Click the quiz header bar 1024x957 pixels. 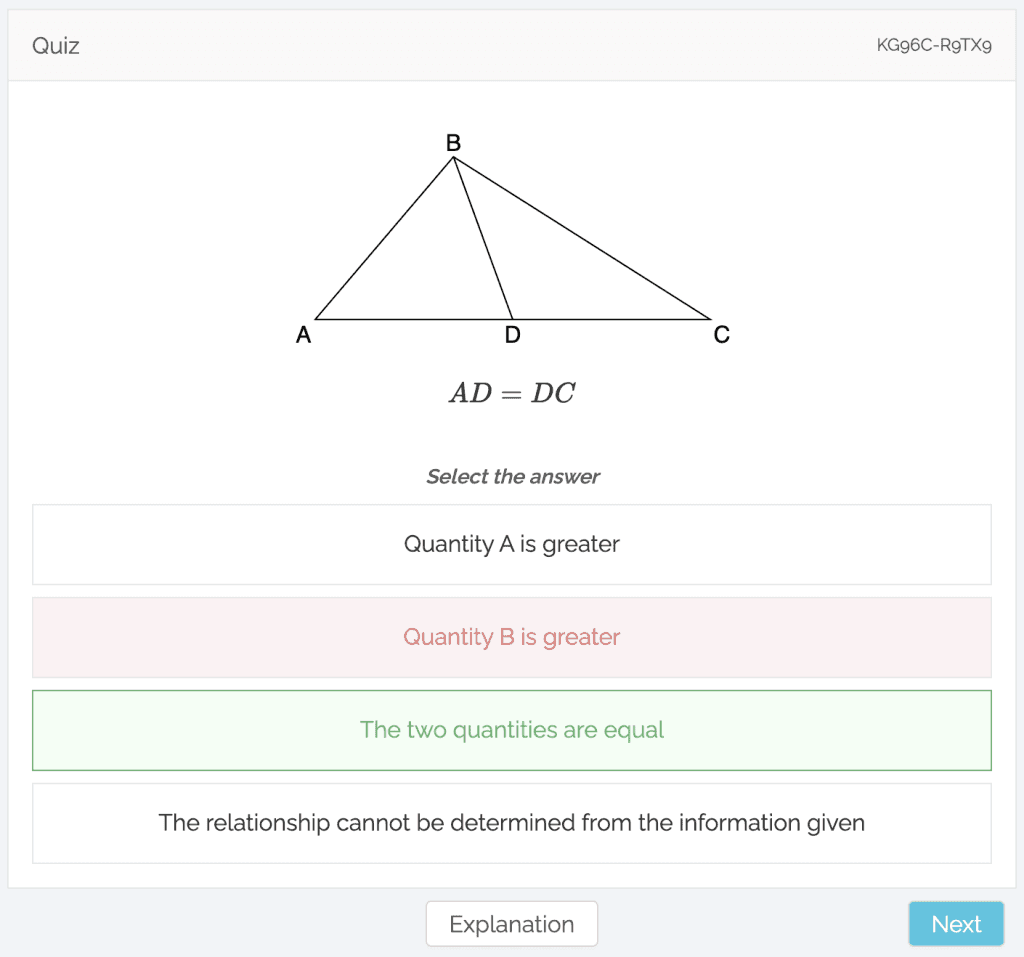point(512,45)
